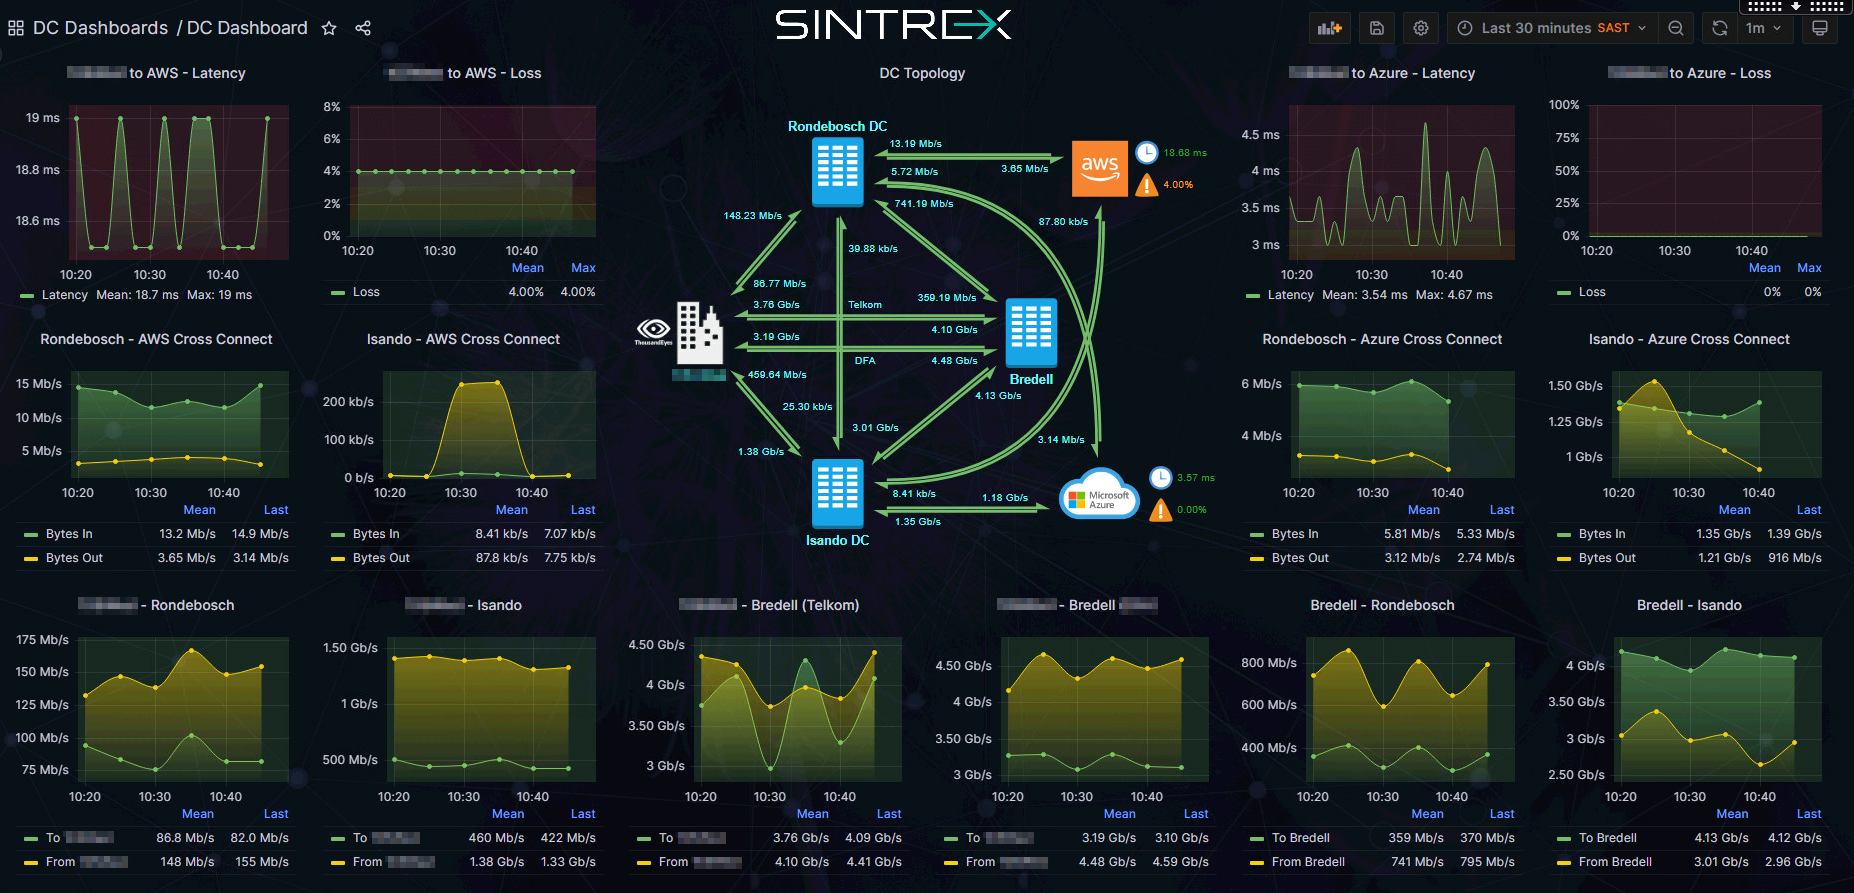
Task: Change To Bredell color, Bredell - Isando legend
Action: [x=1564, y=839]
